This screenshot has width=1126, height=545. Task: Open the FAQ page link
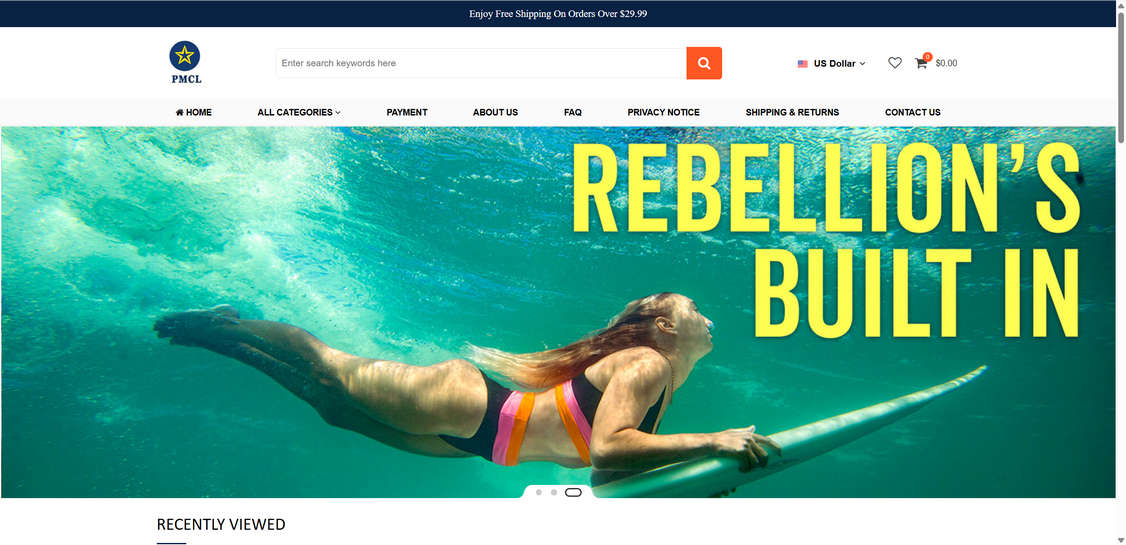(x=572, y=113)
